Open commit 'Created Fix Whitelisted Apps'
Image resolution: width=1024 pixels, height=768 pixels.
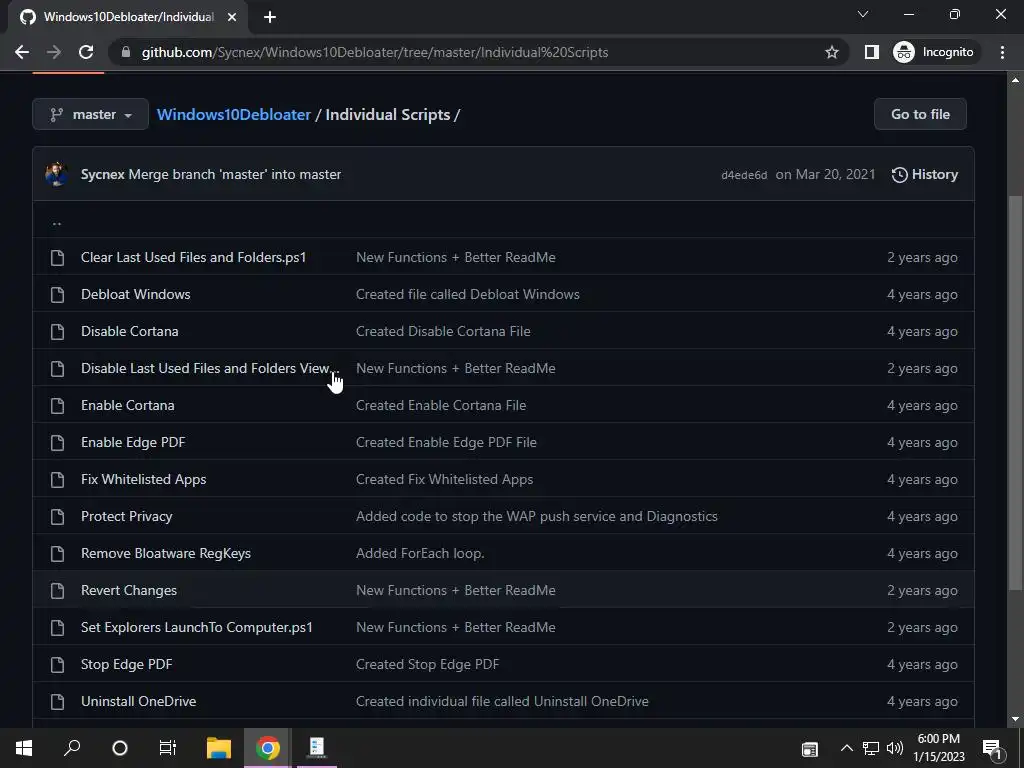(444, 479)
